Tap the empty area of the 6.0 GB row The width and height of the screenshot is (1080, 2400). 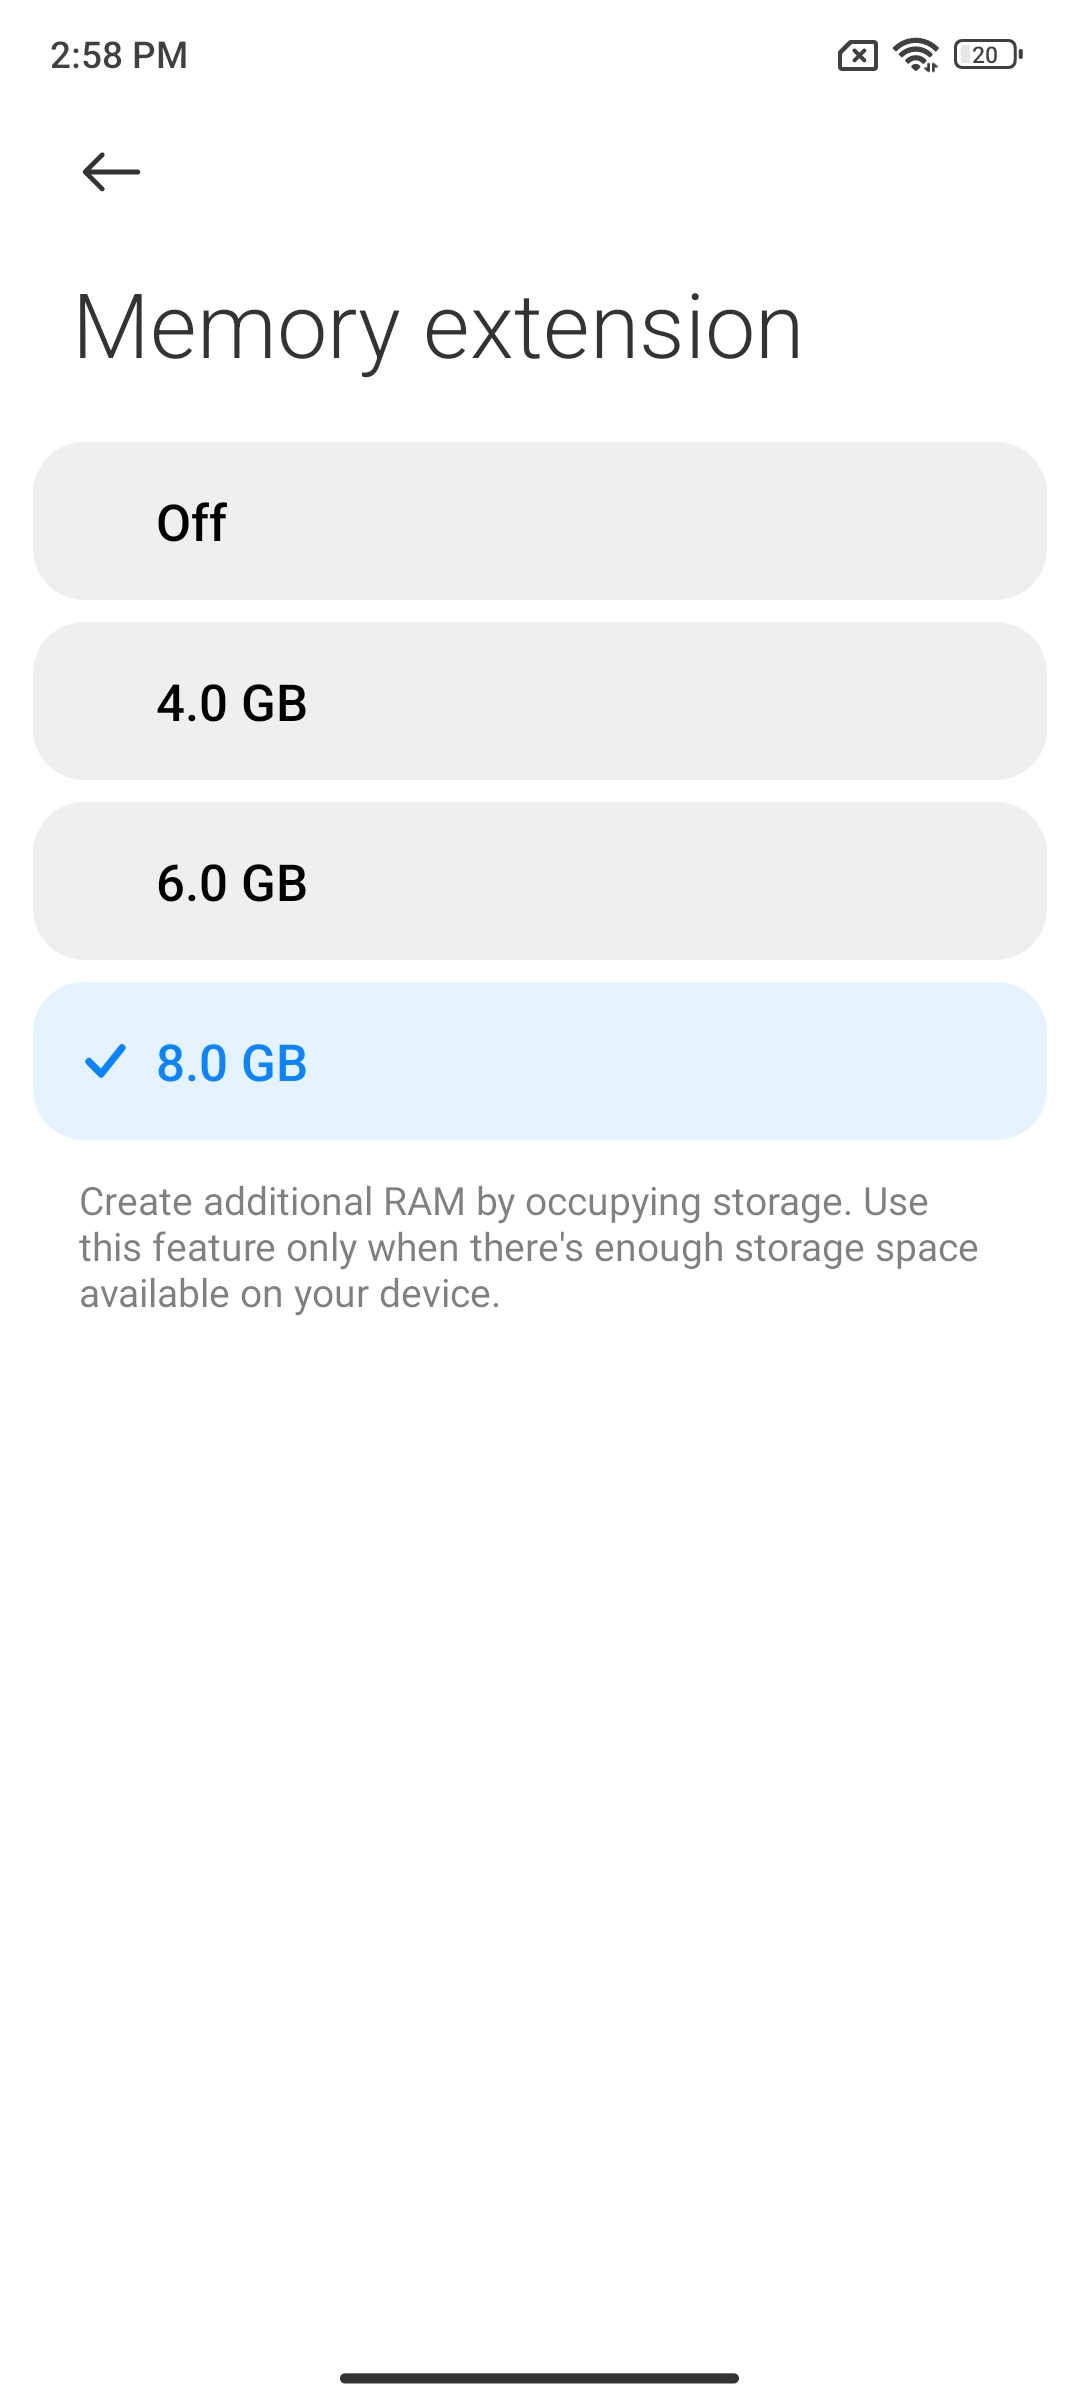[x=680, y=881]
